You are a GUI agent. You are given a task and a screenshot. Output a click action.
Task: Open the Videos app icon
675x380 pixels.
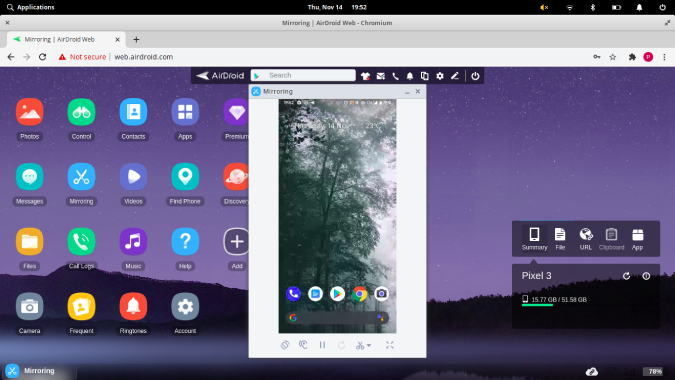pos(133,176)
